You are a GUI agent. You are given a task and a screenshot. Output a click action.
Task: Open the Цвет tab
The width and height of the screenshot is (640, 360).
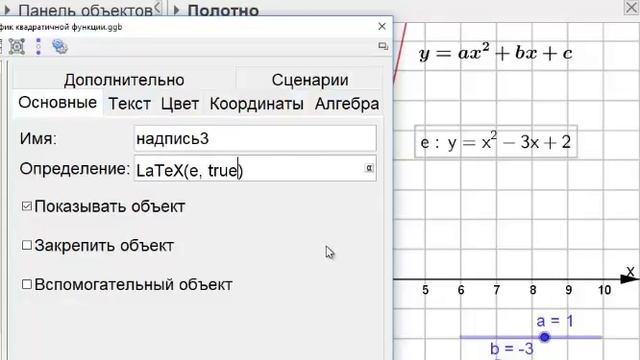click(180, 104)
